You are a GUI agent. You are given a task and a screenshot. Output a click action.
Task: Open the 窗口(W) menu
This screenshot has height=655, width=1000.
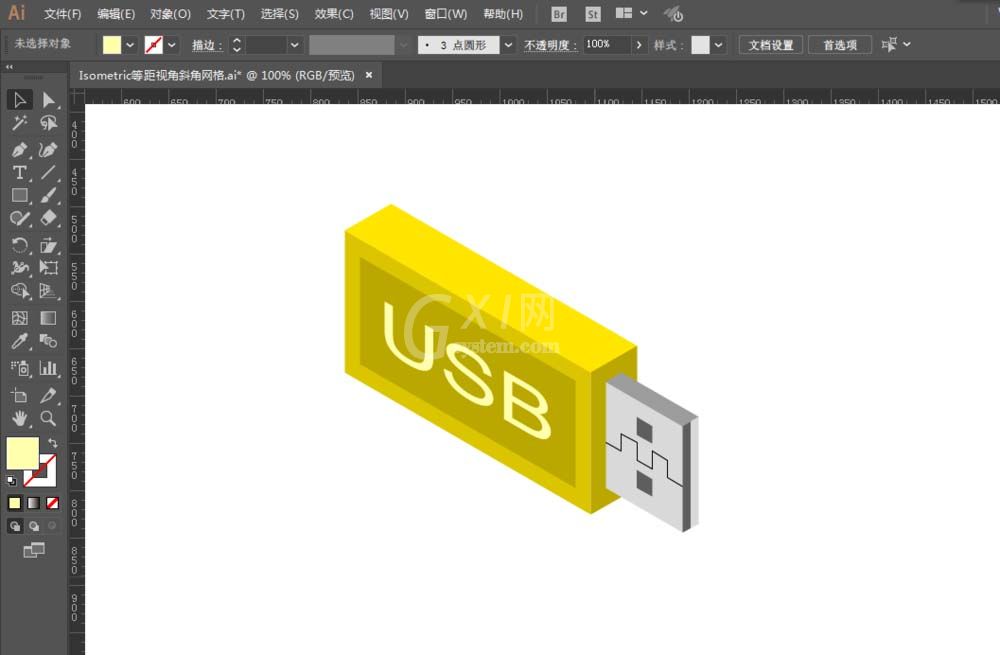click(446, 14)
